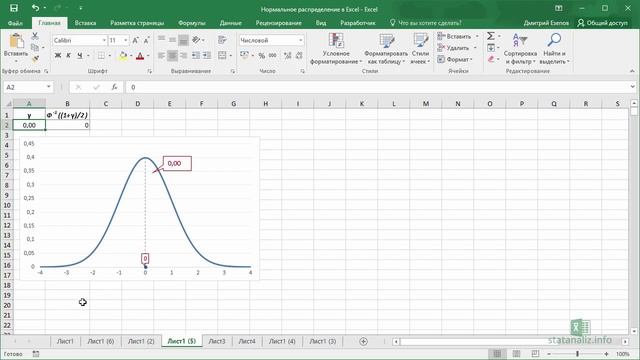
Task: Click the Accounting currency format icon
Action: [x=244, y=56]
